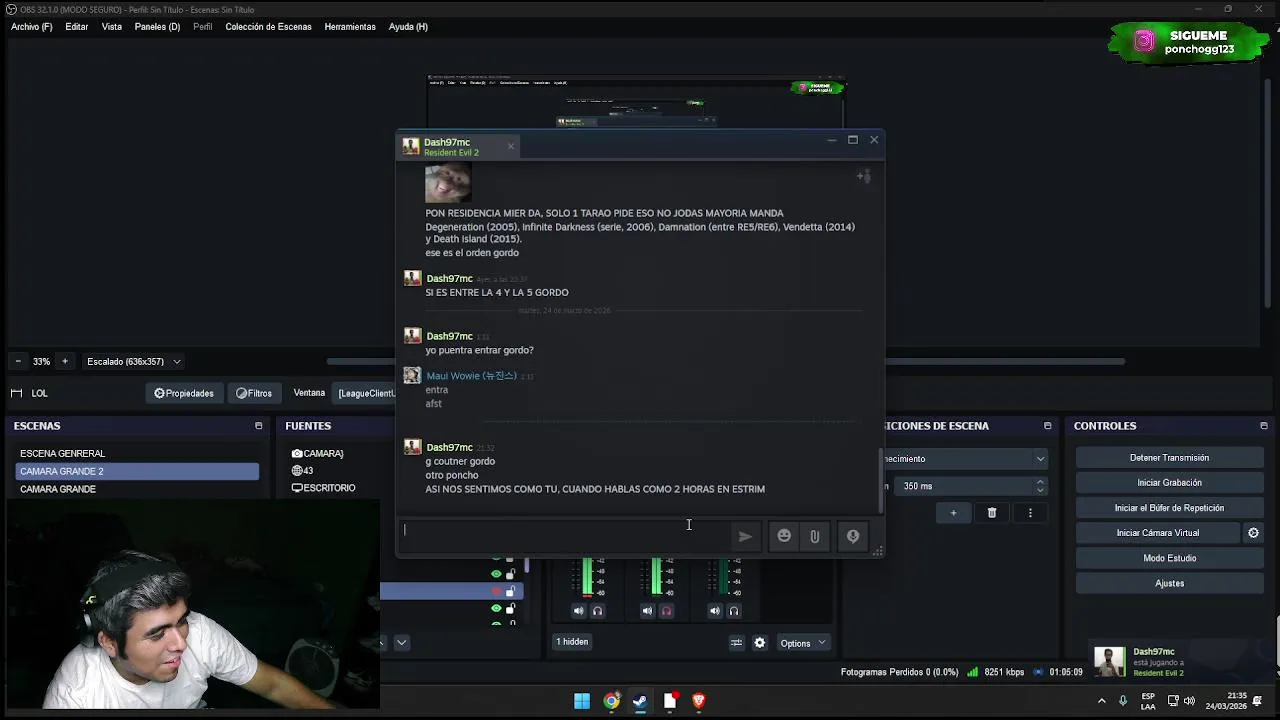Add a scene transition plus button
The height and width of the screenshot is (720, 1280).
pos(953,513)
